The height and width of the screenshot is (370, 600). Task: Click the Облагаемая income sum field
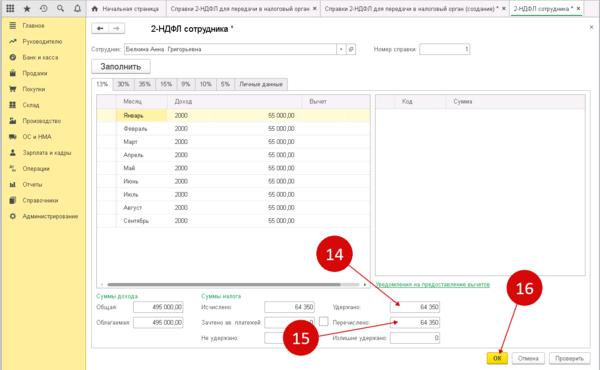[158, 323]
